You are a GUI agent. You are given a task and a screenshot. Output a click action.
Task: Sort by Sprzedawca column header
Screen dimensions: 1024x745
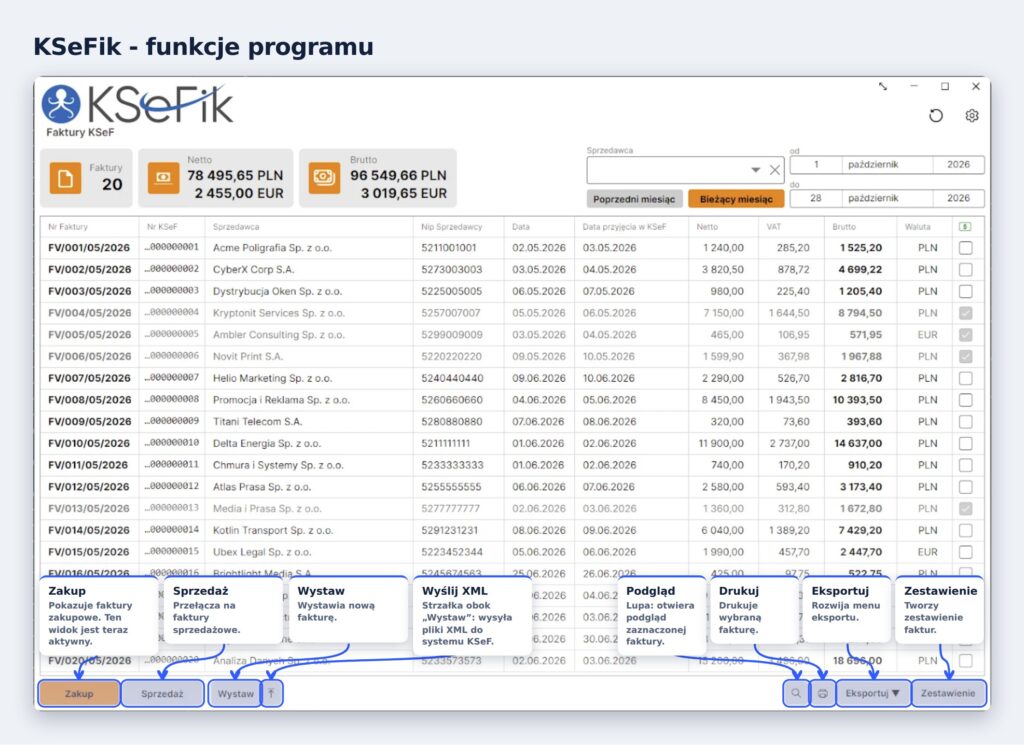236,227
